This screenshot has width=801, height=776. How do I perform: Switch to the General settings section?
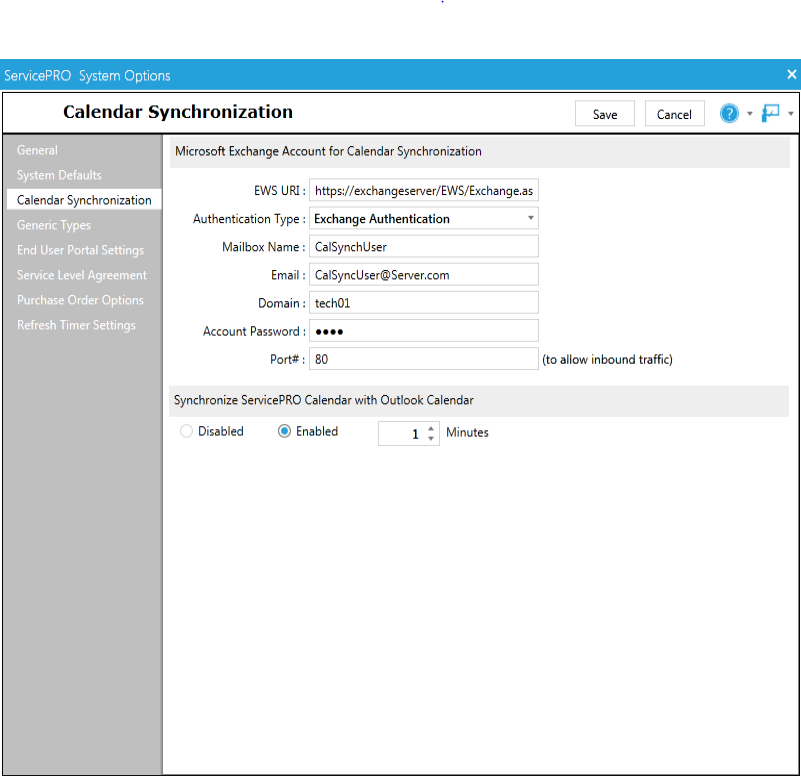[x=37, y=150]
